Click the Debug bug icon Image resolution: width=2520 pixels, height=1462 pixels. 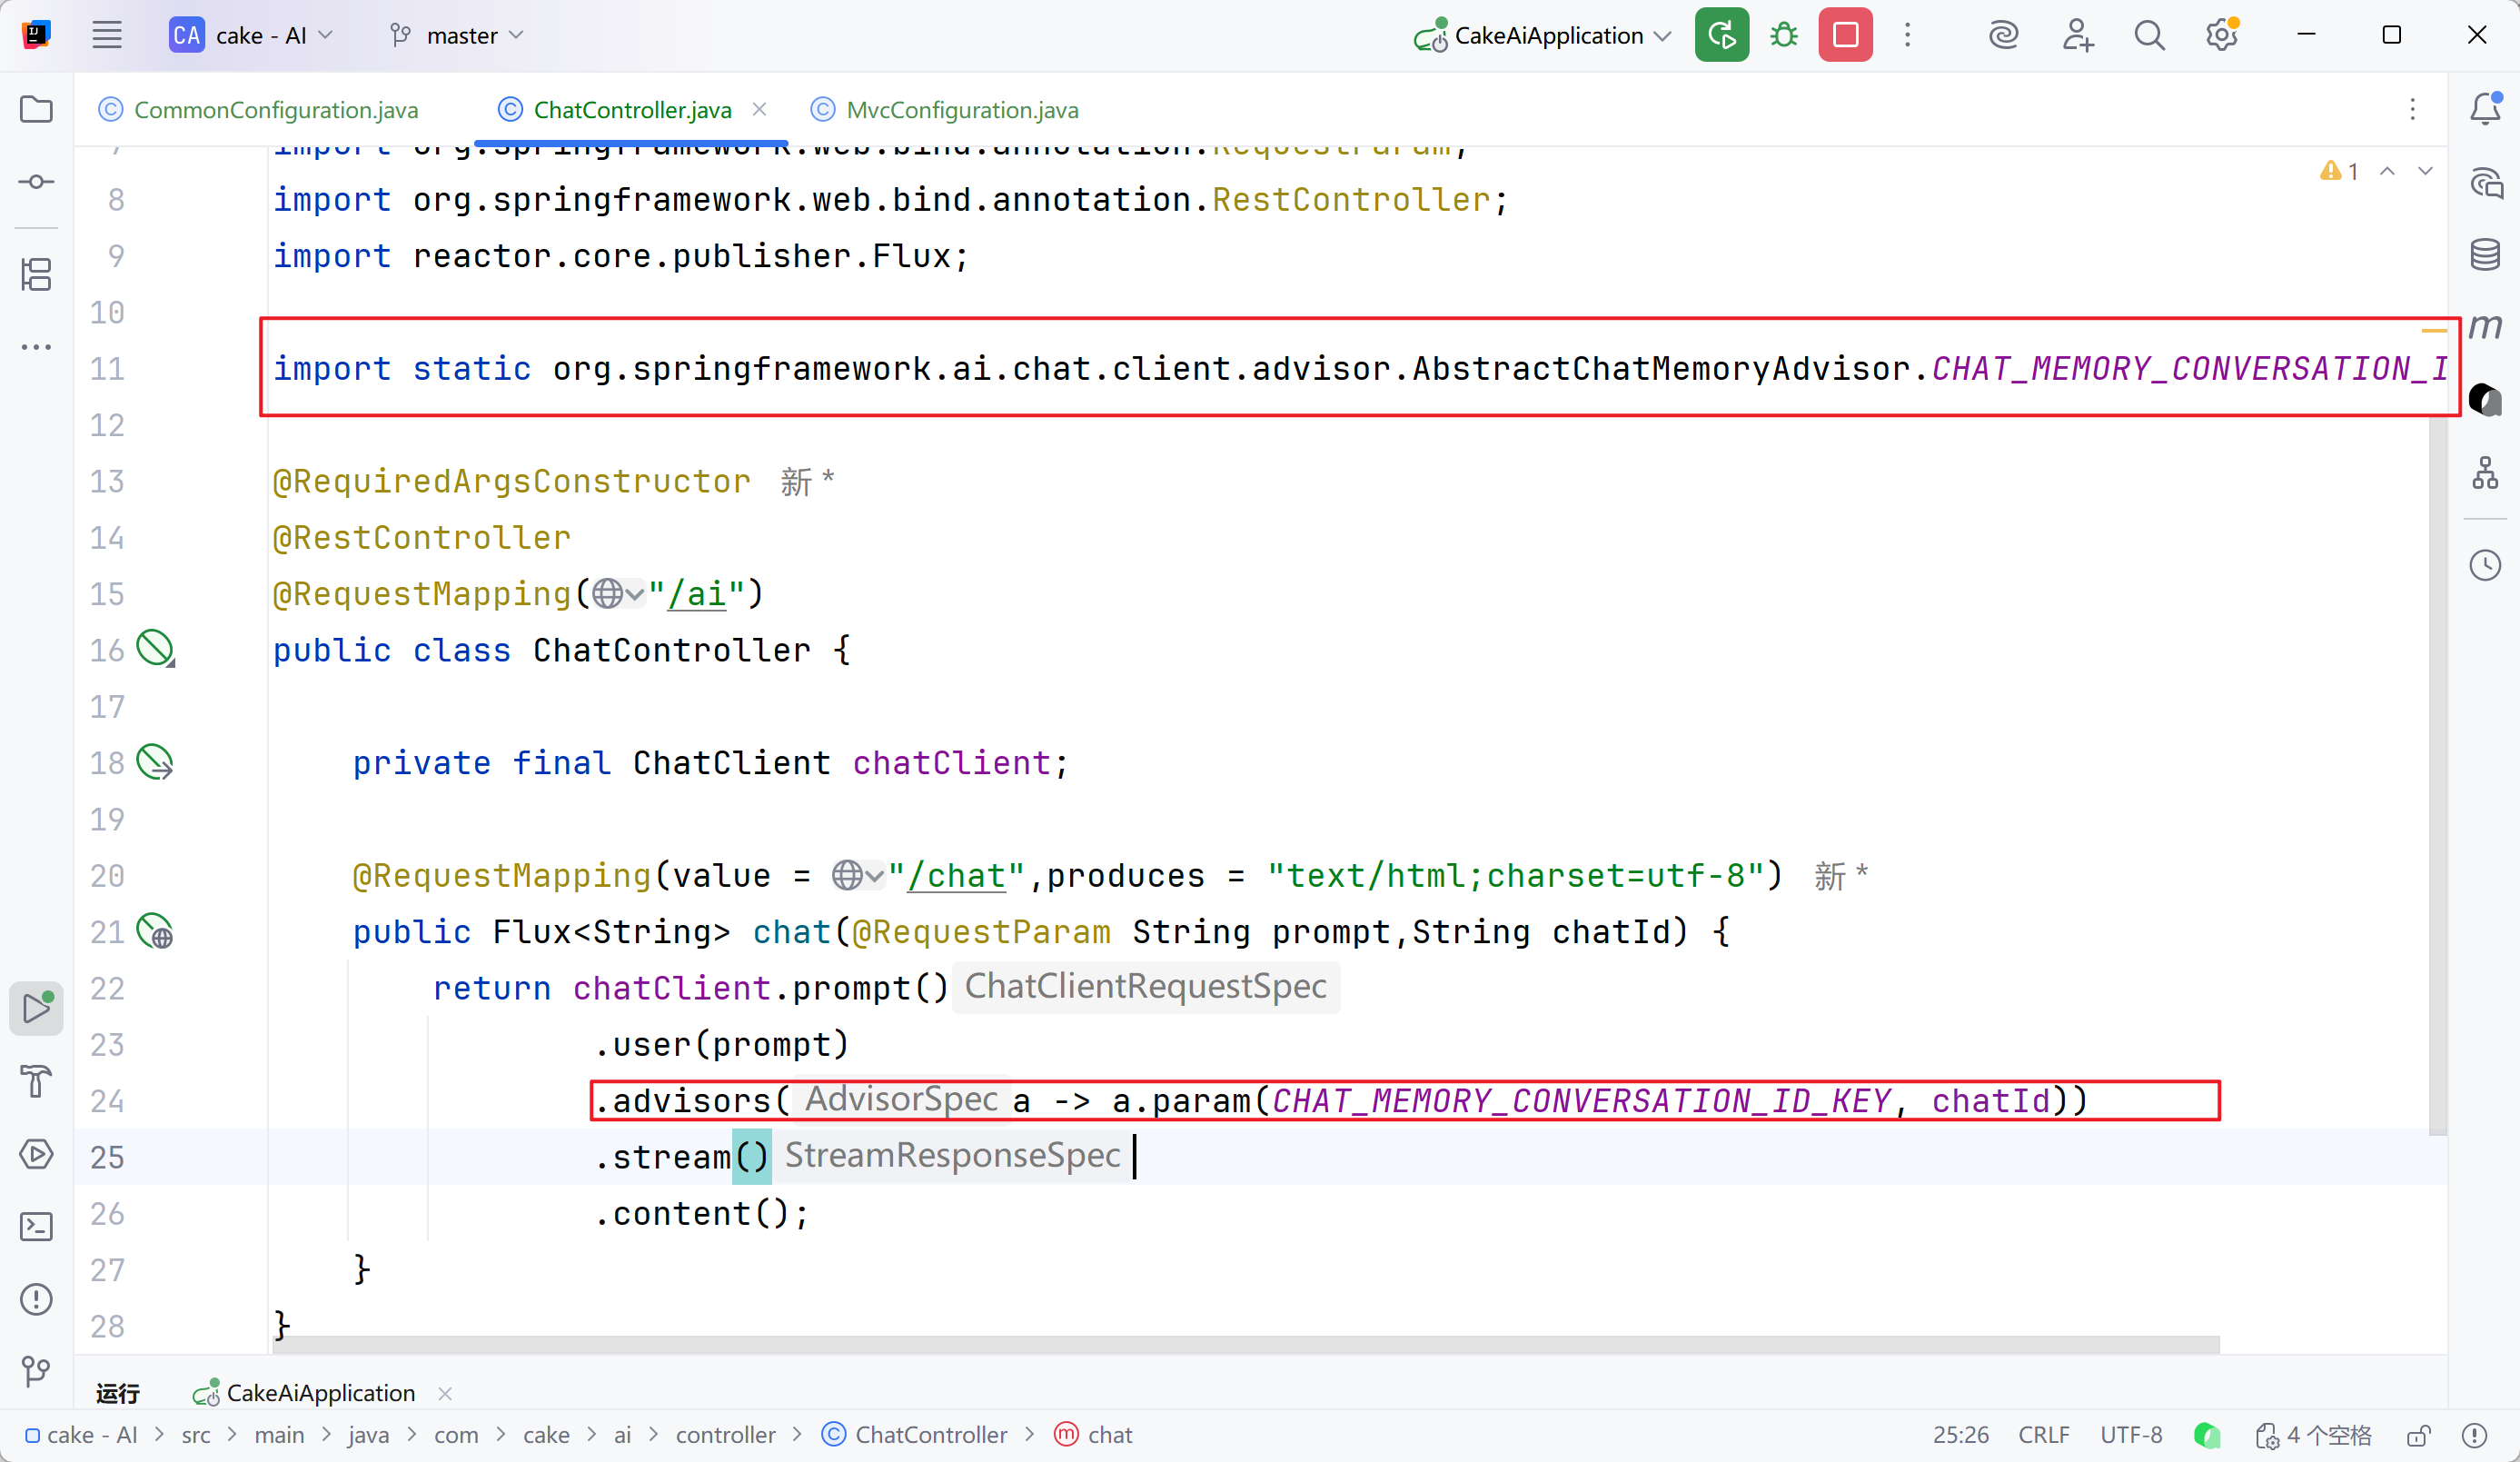click(1783, 35)
